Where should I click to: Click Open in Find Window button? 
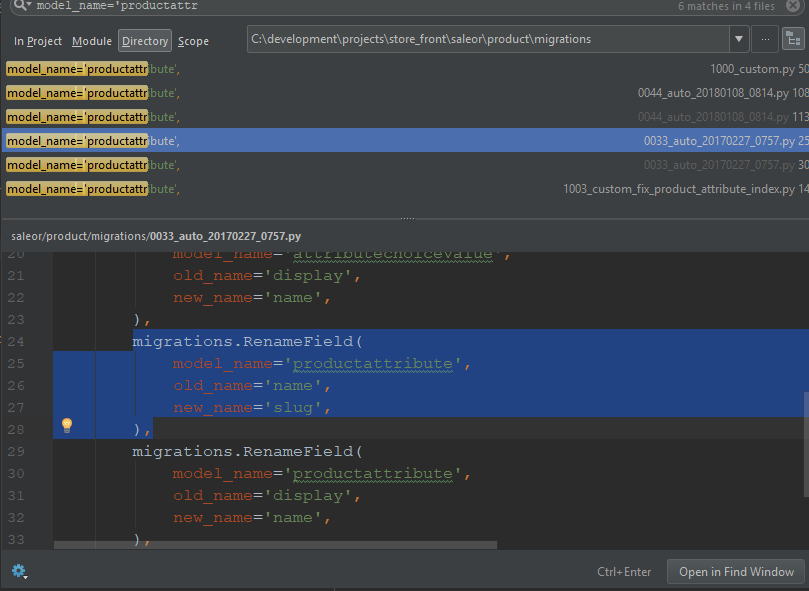pyautogui.click(x=736, y=572)
